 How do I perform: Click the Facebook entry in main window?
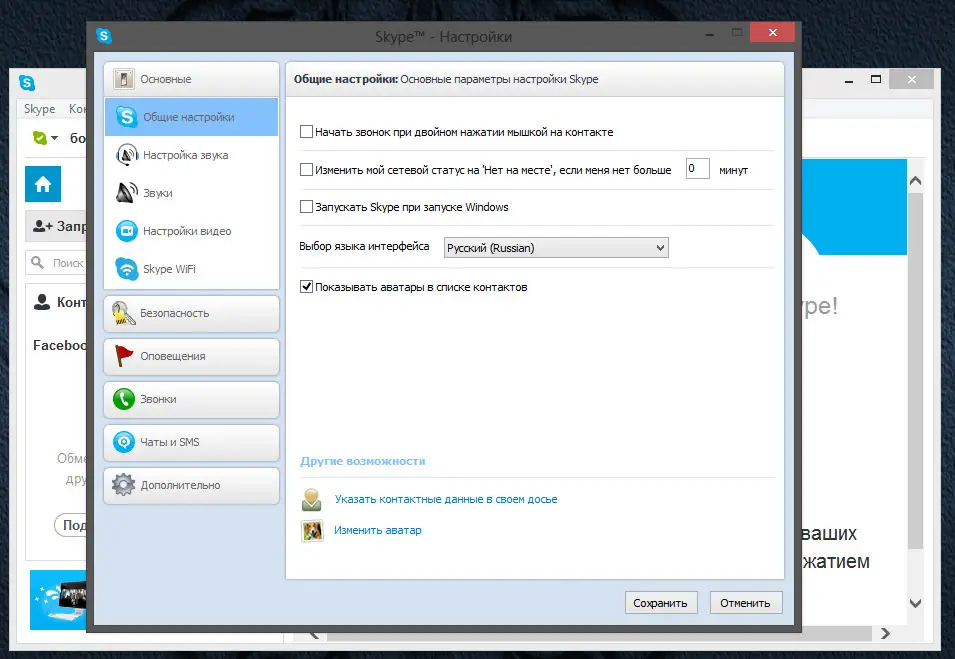coord(60,345)
